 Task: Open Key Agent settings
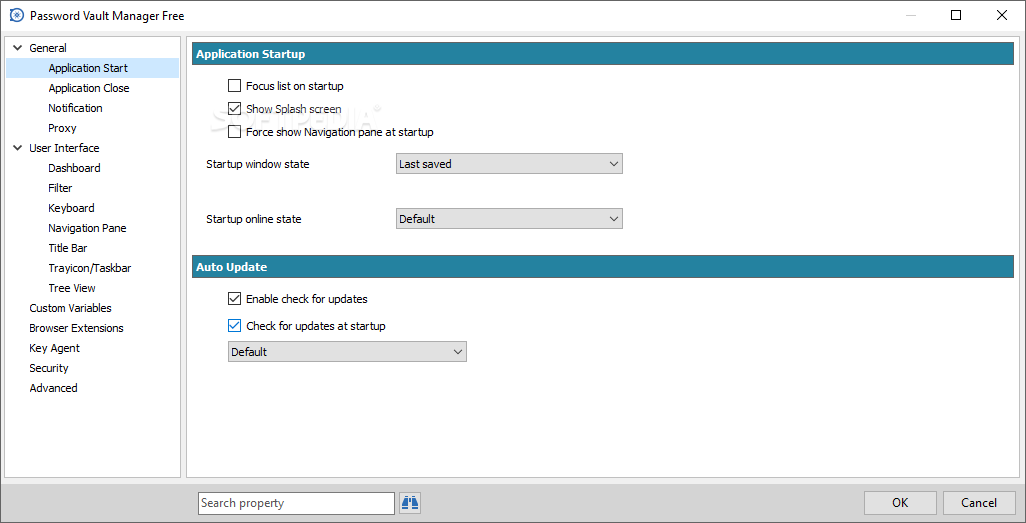[x=54, y=348]
